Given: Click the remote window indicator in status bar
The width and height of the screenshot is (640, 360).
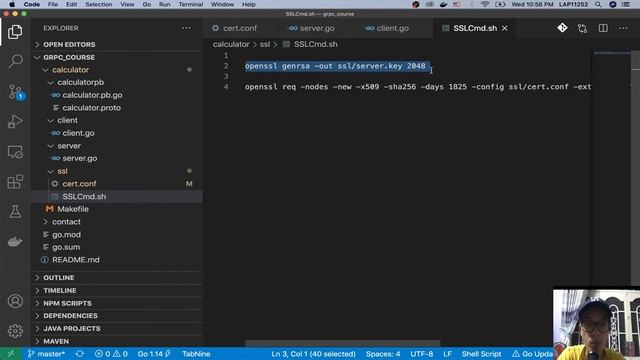Looking at the screenshot, I should point(11,354).
